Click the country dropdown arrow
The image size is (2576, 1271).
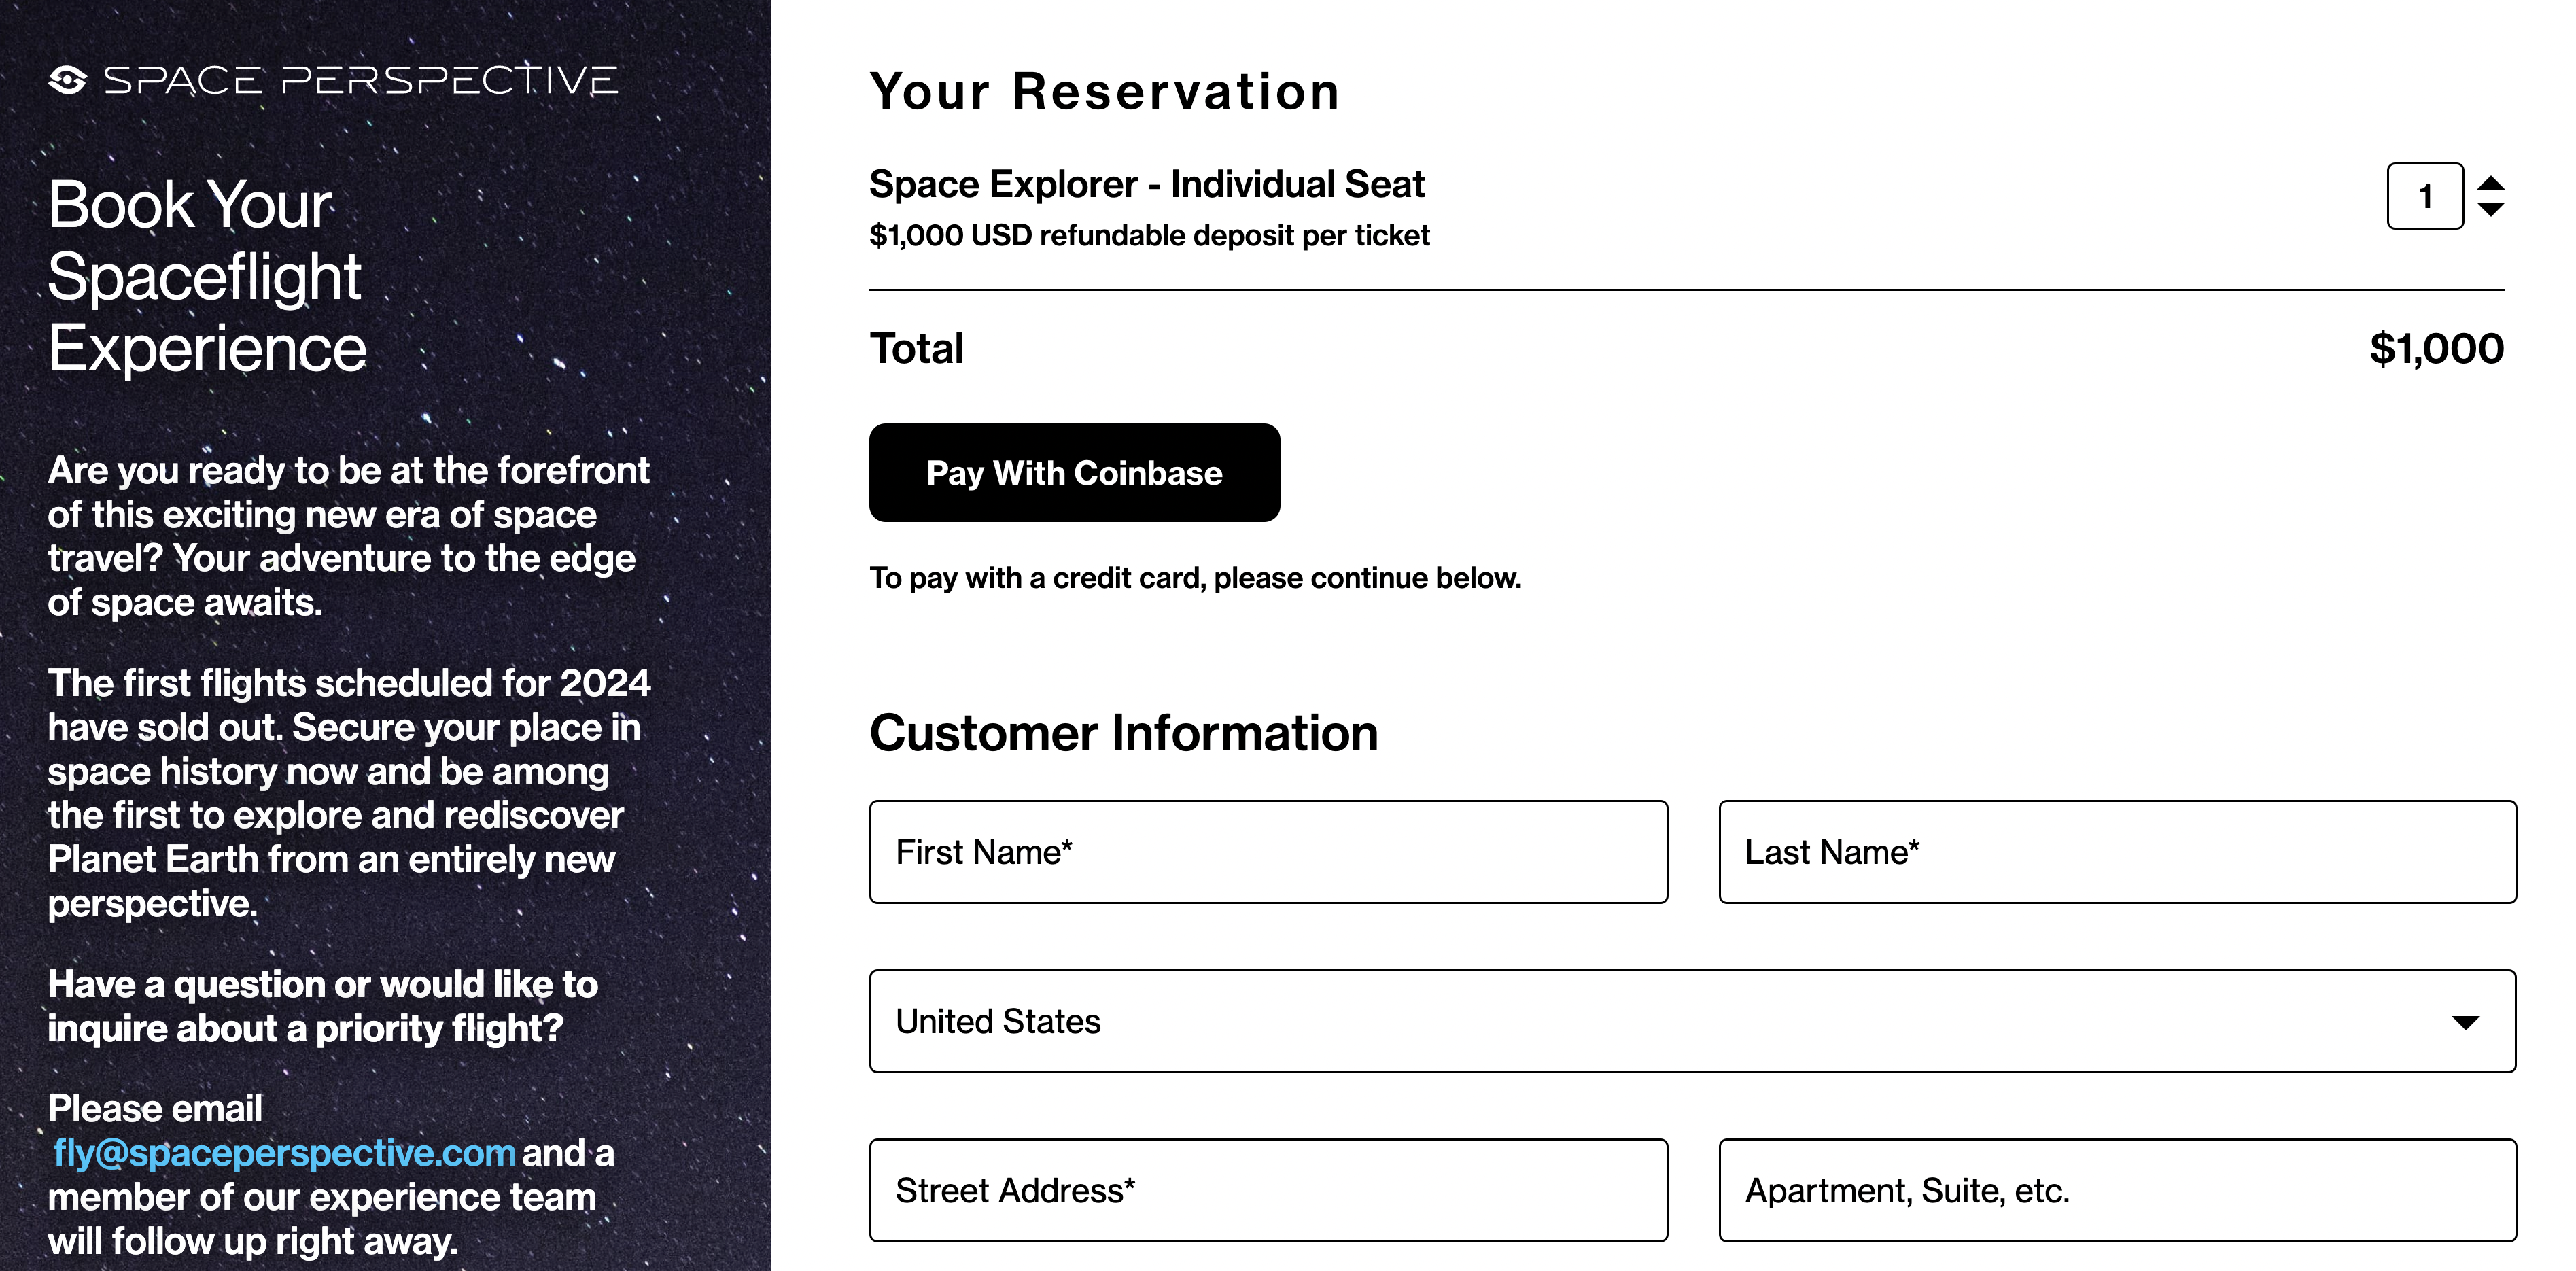[2465, 1022]
